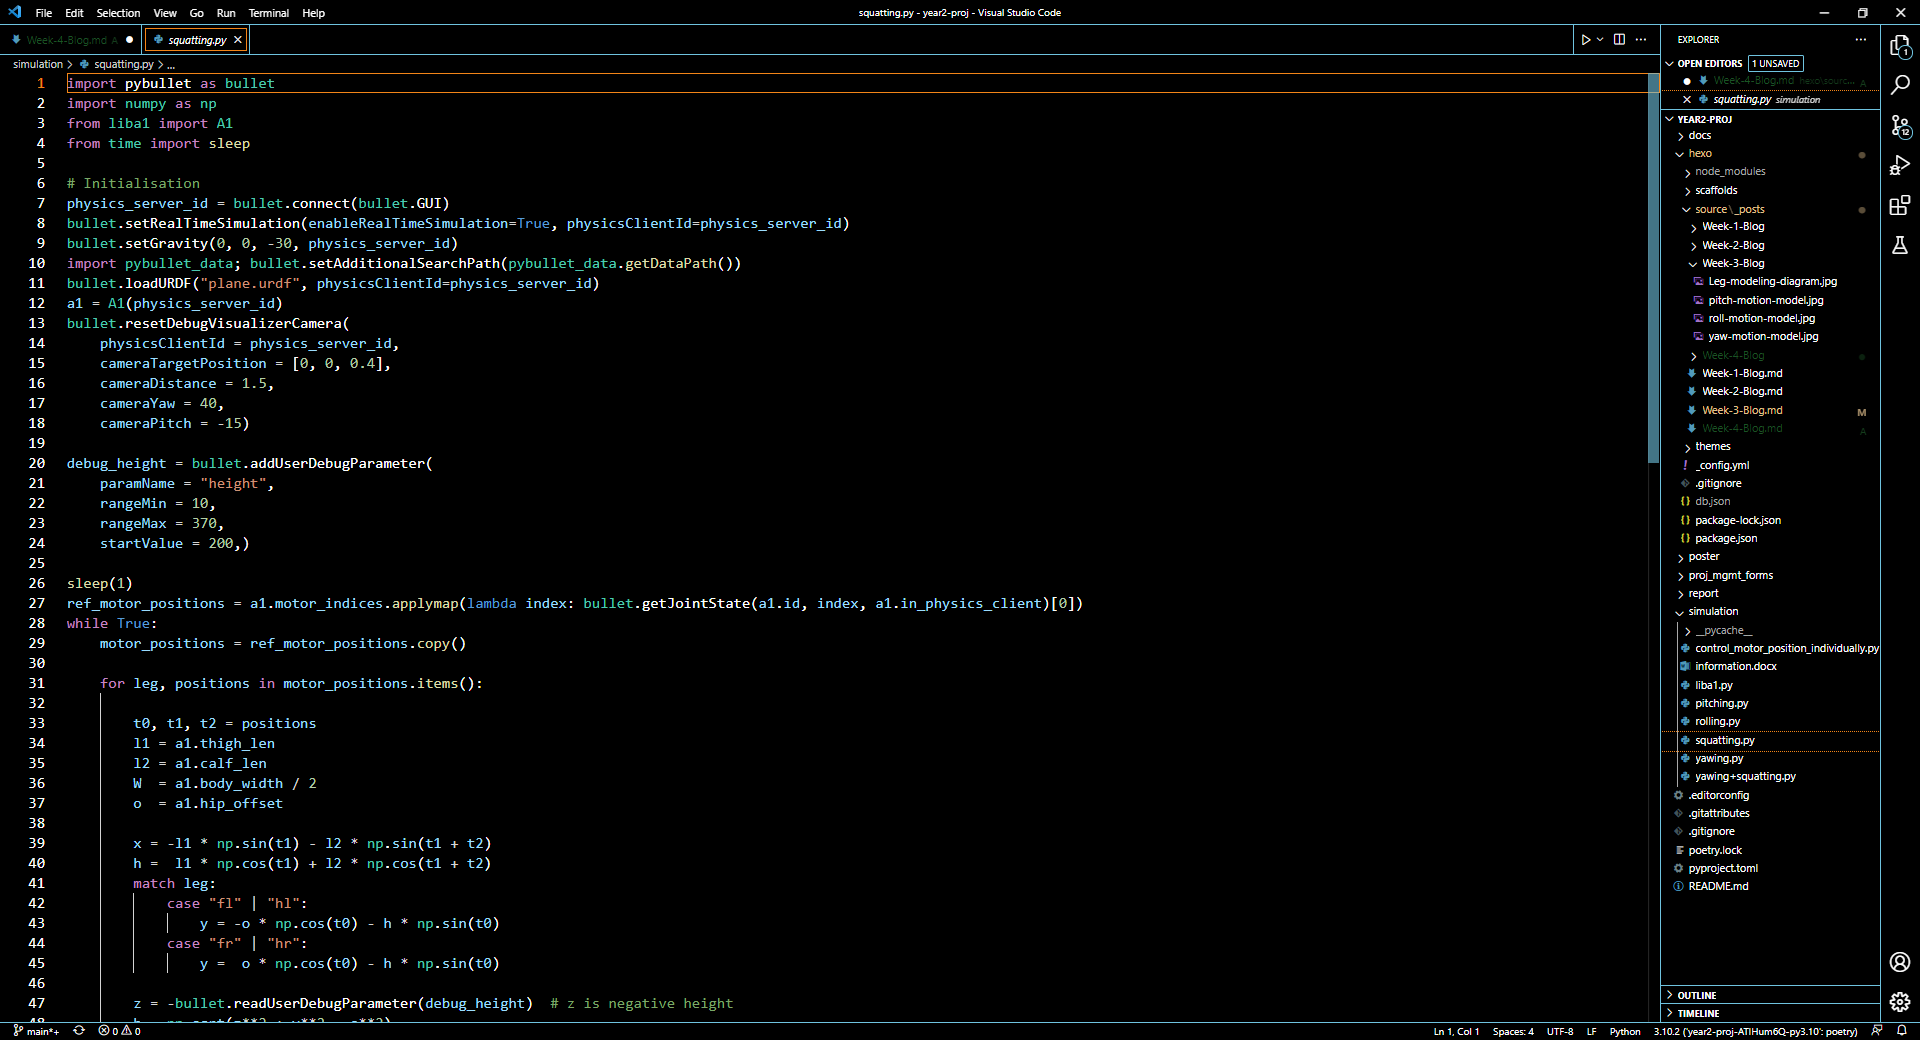Screen dimensions: 1920x1040
Task: Open yawing+squatting.py file
Action: 1745,776
